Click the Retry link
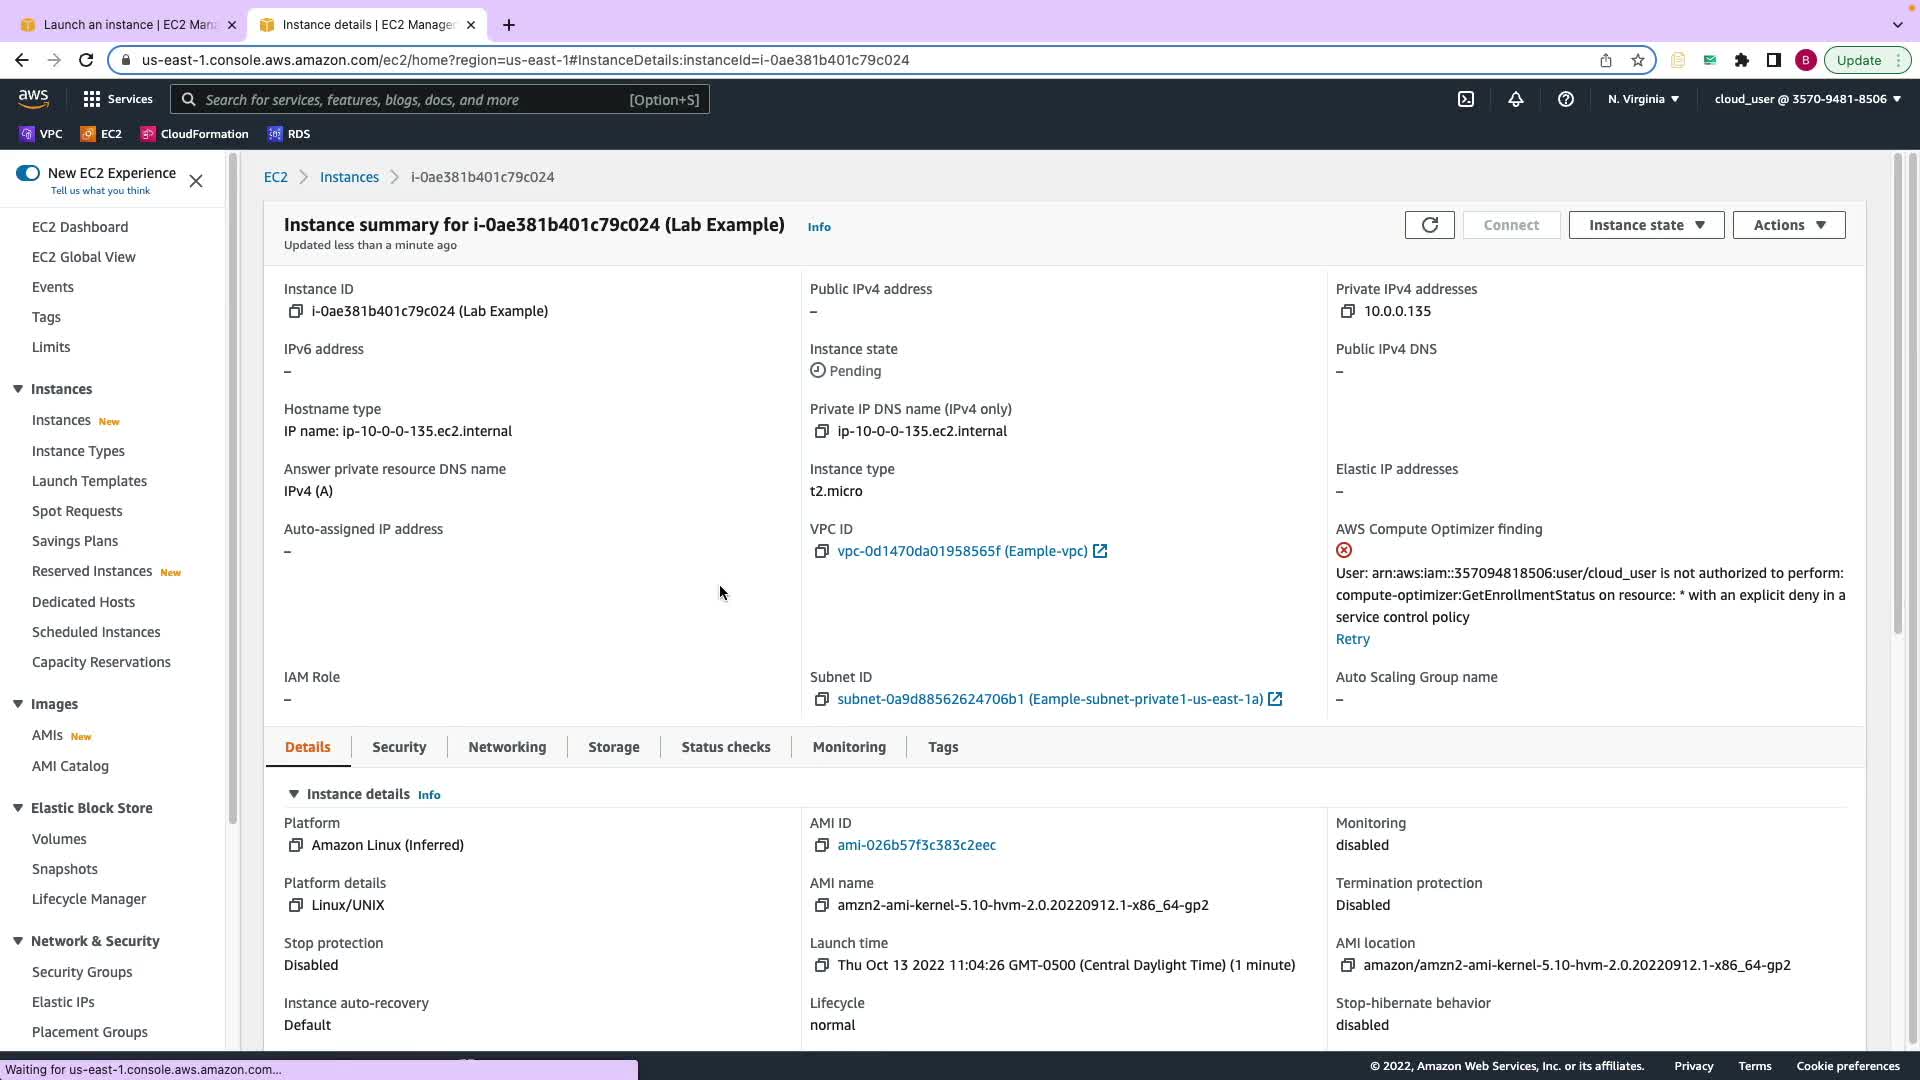 point(1352,639)
